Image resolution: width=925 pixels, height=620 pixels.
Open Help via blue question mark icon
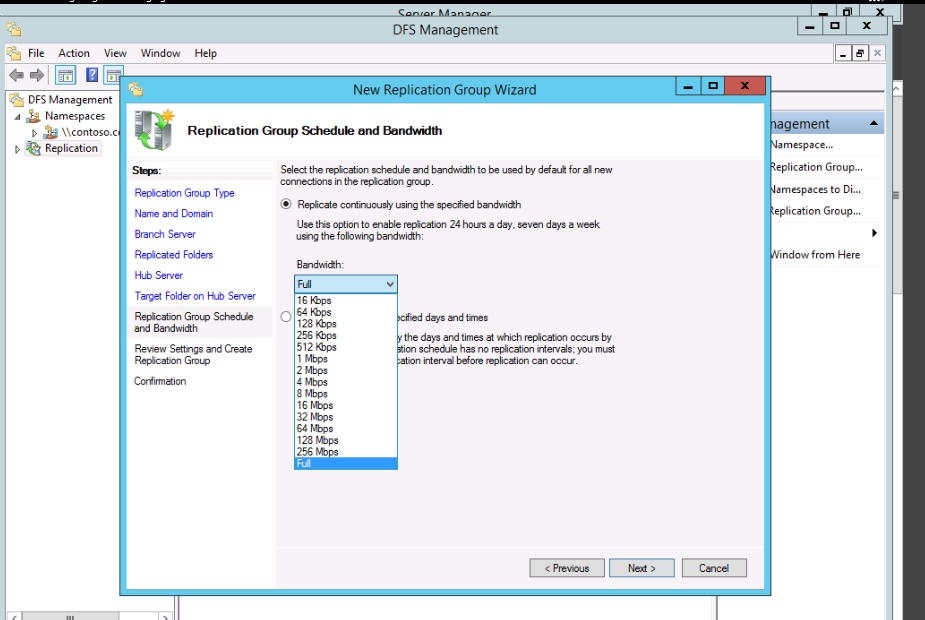pos(92,75)
